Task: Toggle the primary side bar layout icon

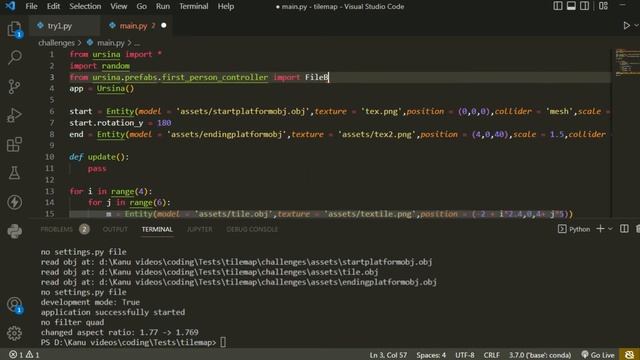Action: tap(558, 6)
